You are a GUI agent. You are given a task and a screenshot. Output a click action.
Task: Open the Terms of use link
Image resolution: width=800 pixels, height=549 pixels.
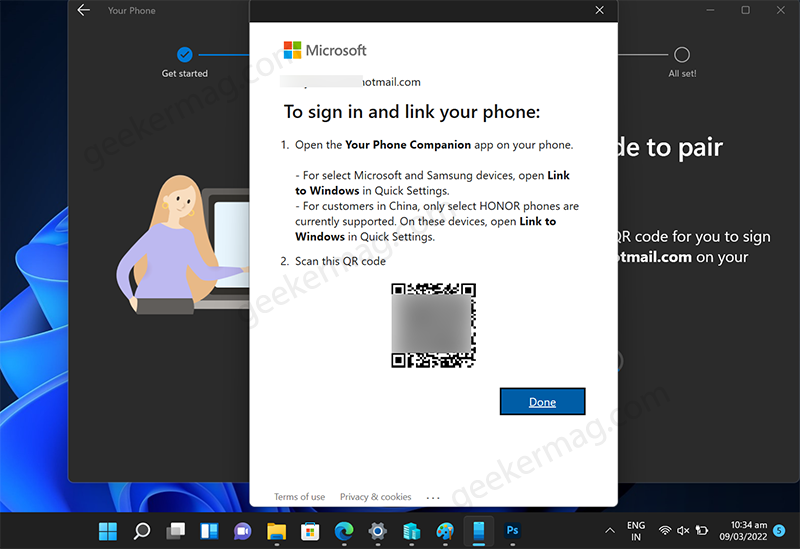point(299,496)
